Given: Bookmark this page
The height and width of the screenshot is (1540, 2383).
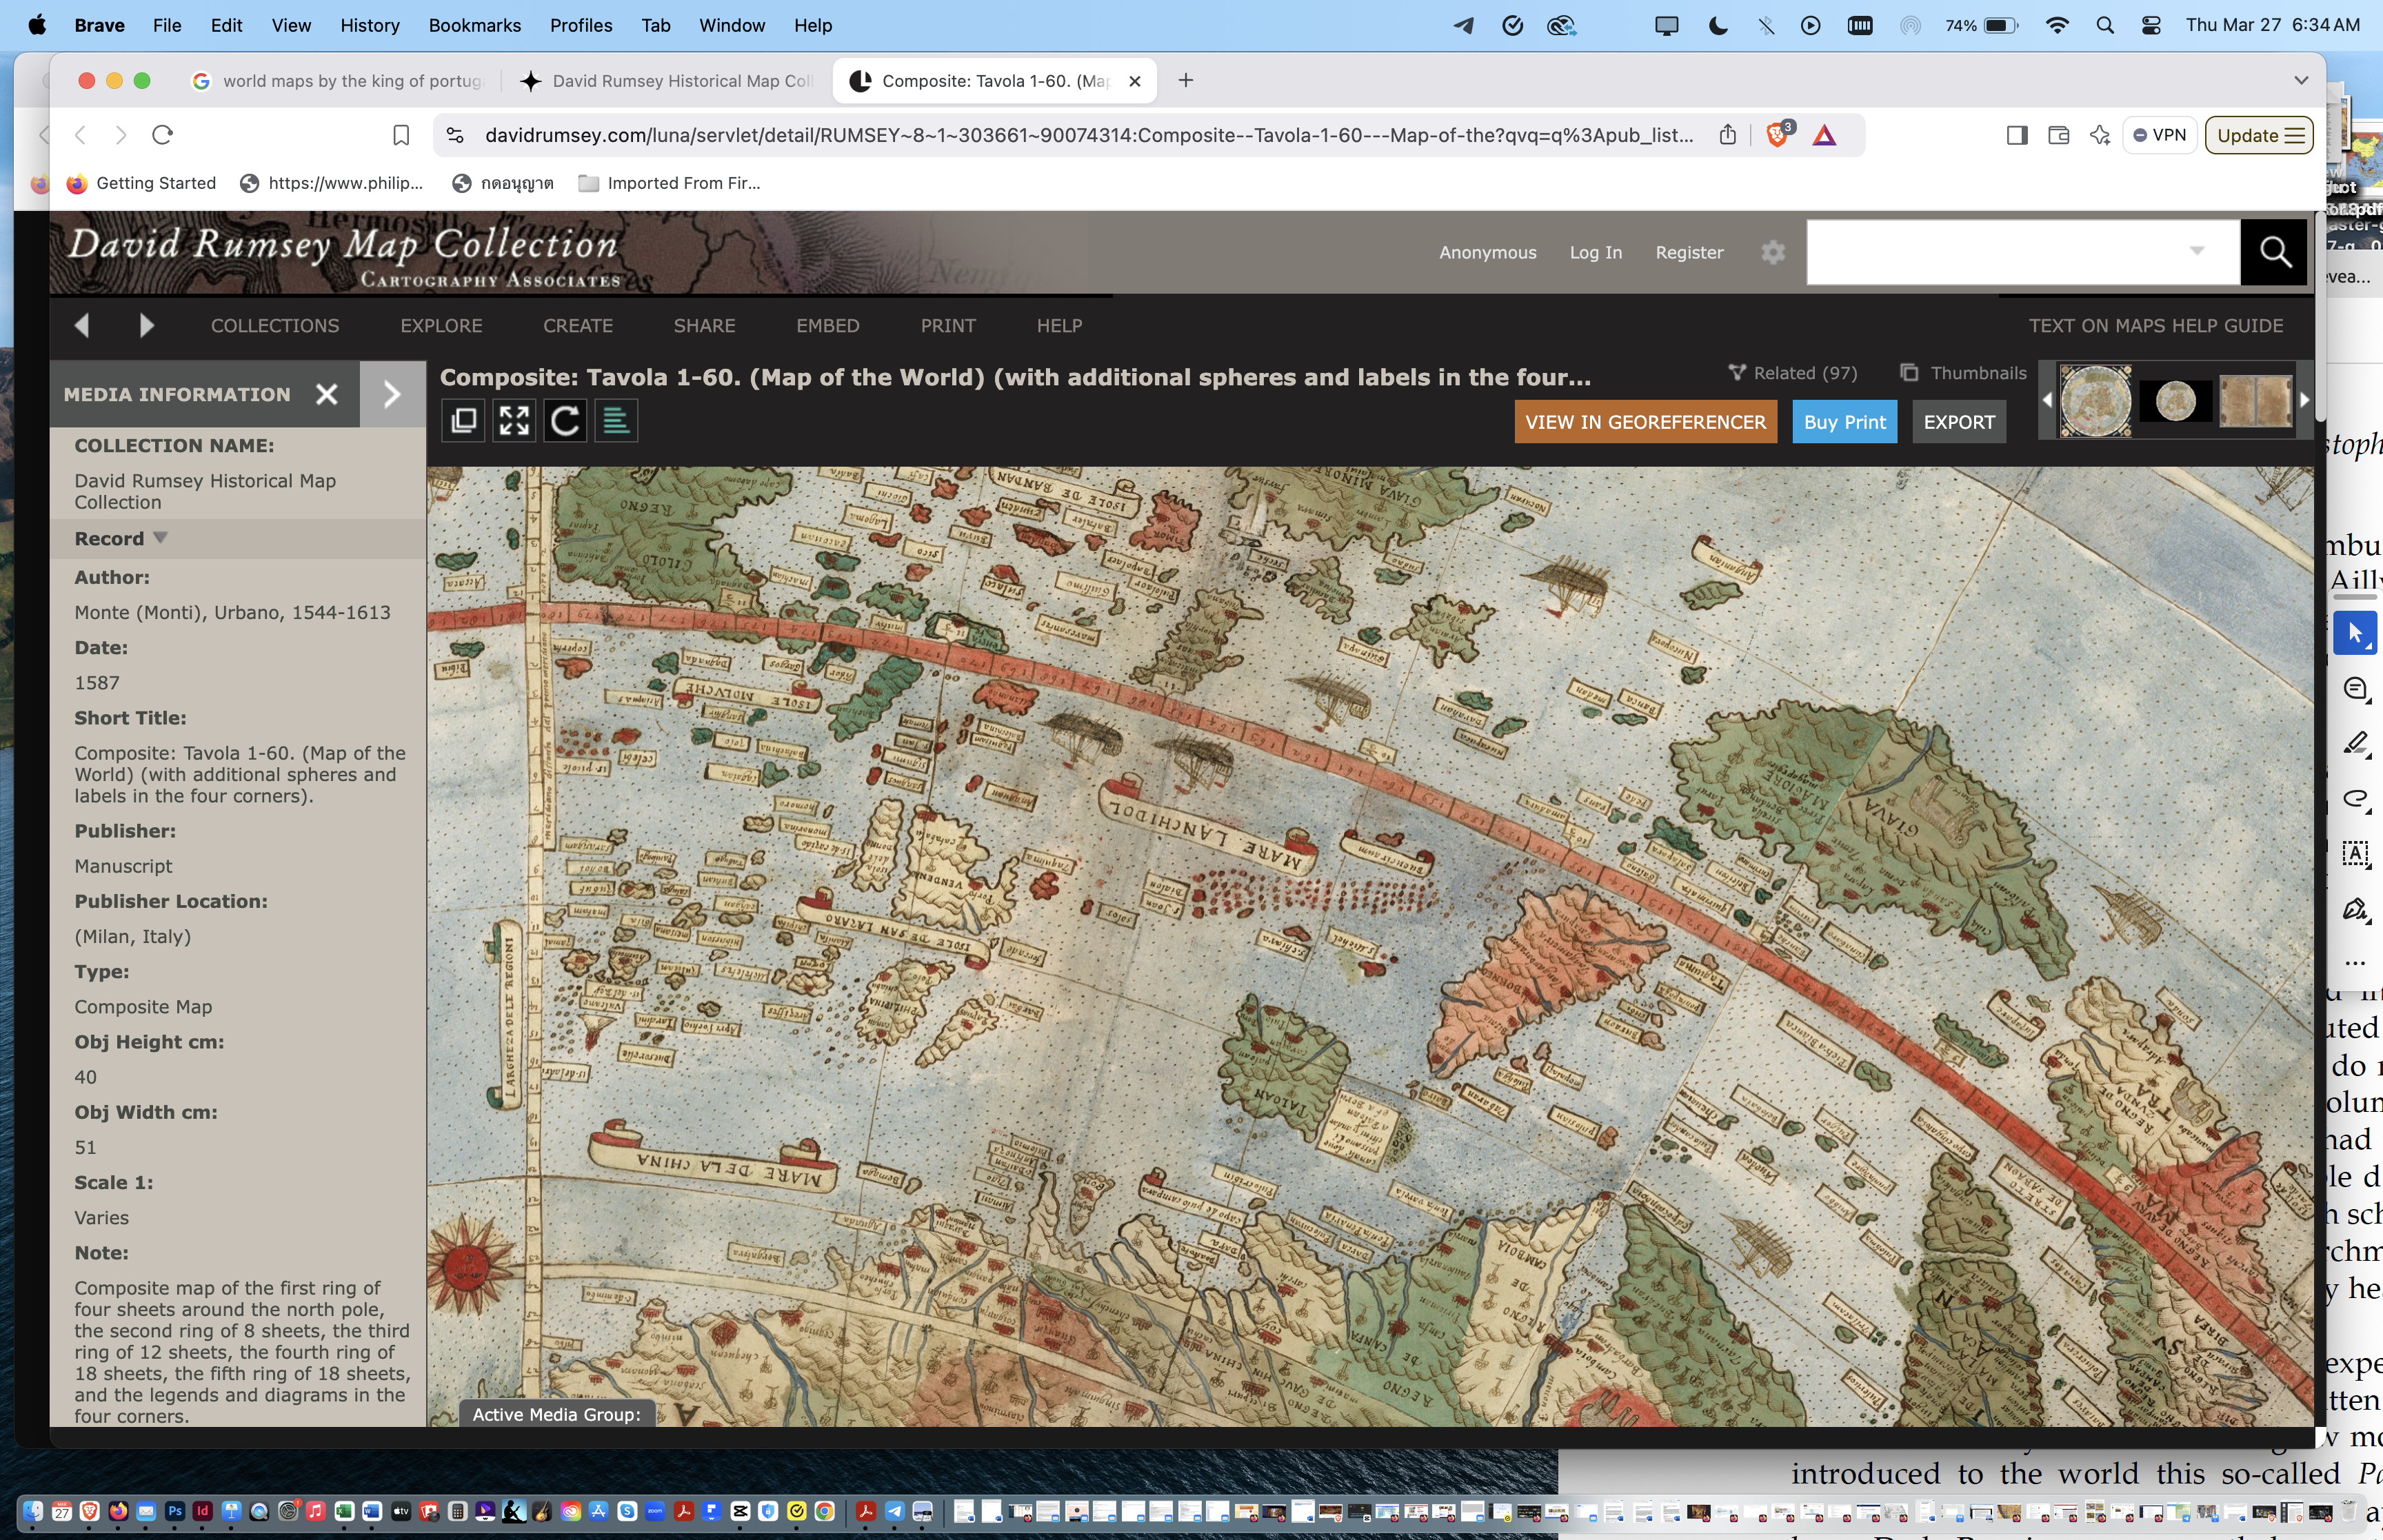Looking at the screenshot, I should [x=401, y=135].
